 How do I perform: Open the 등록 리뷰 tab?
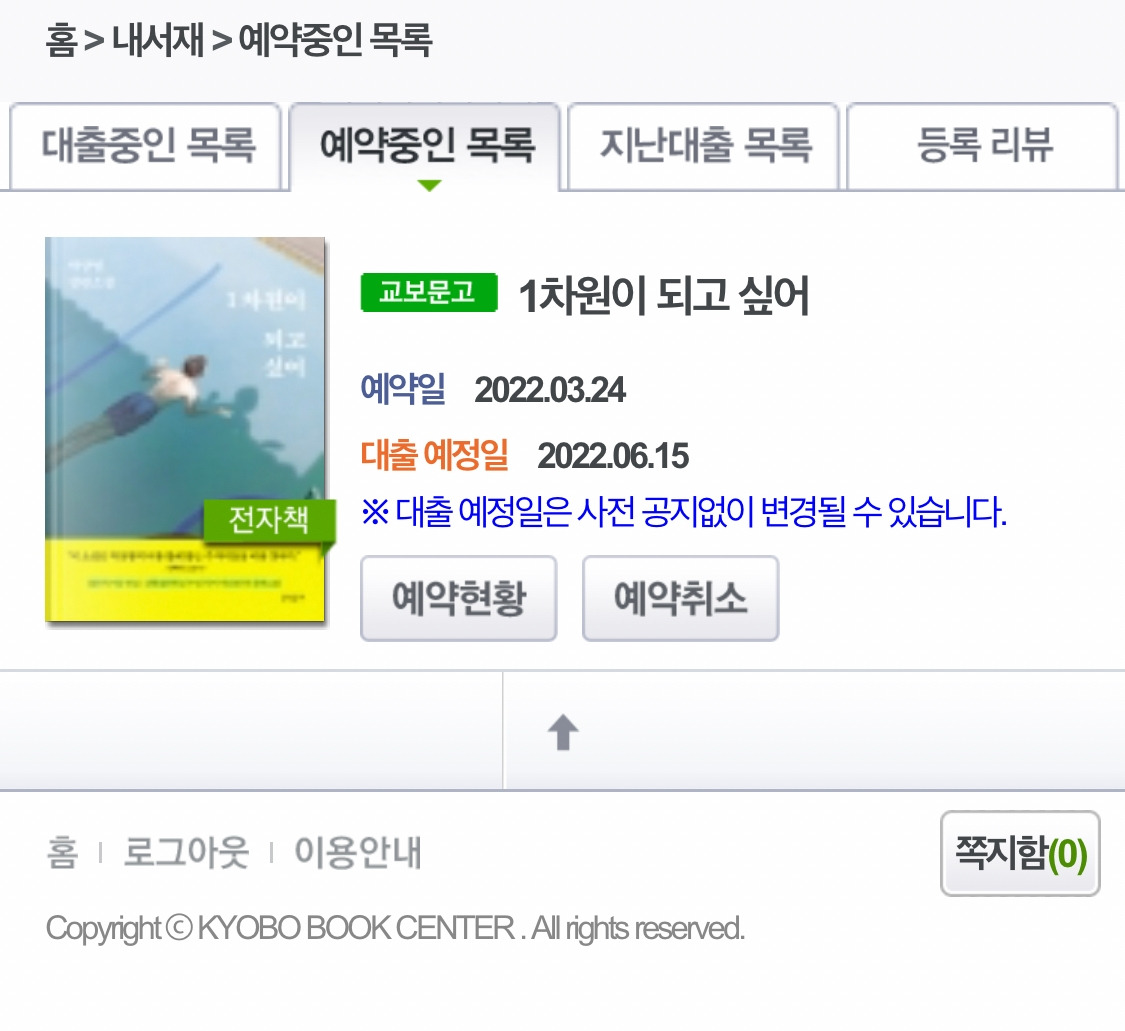[982, 146]
